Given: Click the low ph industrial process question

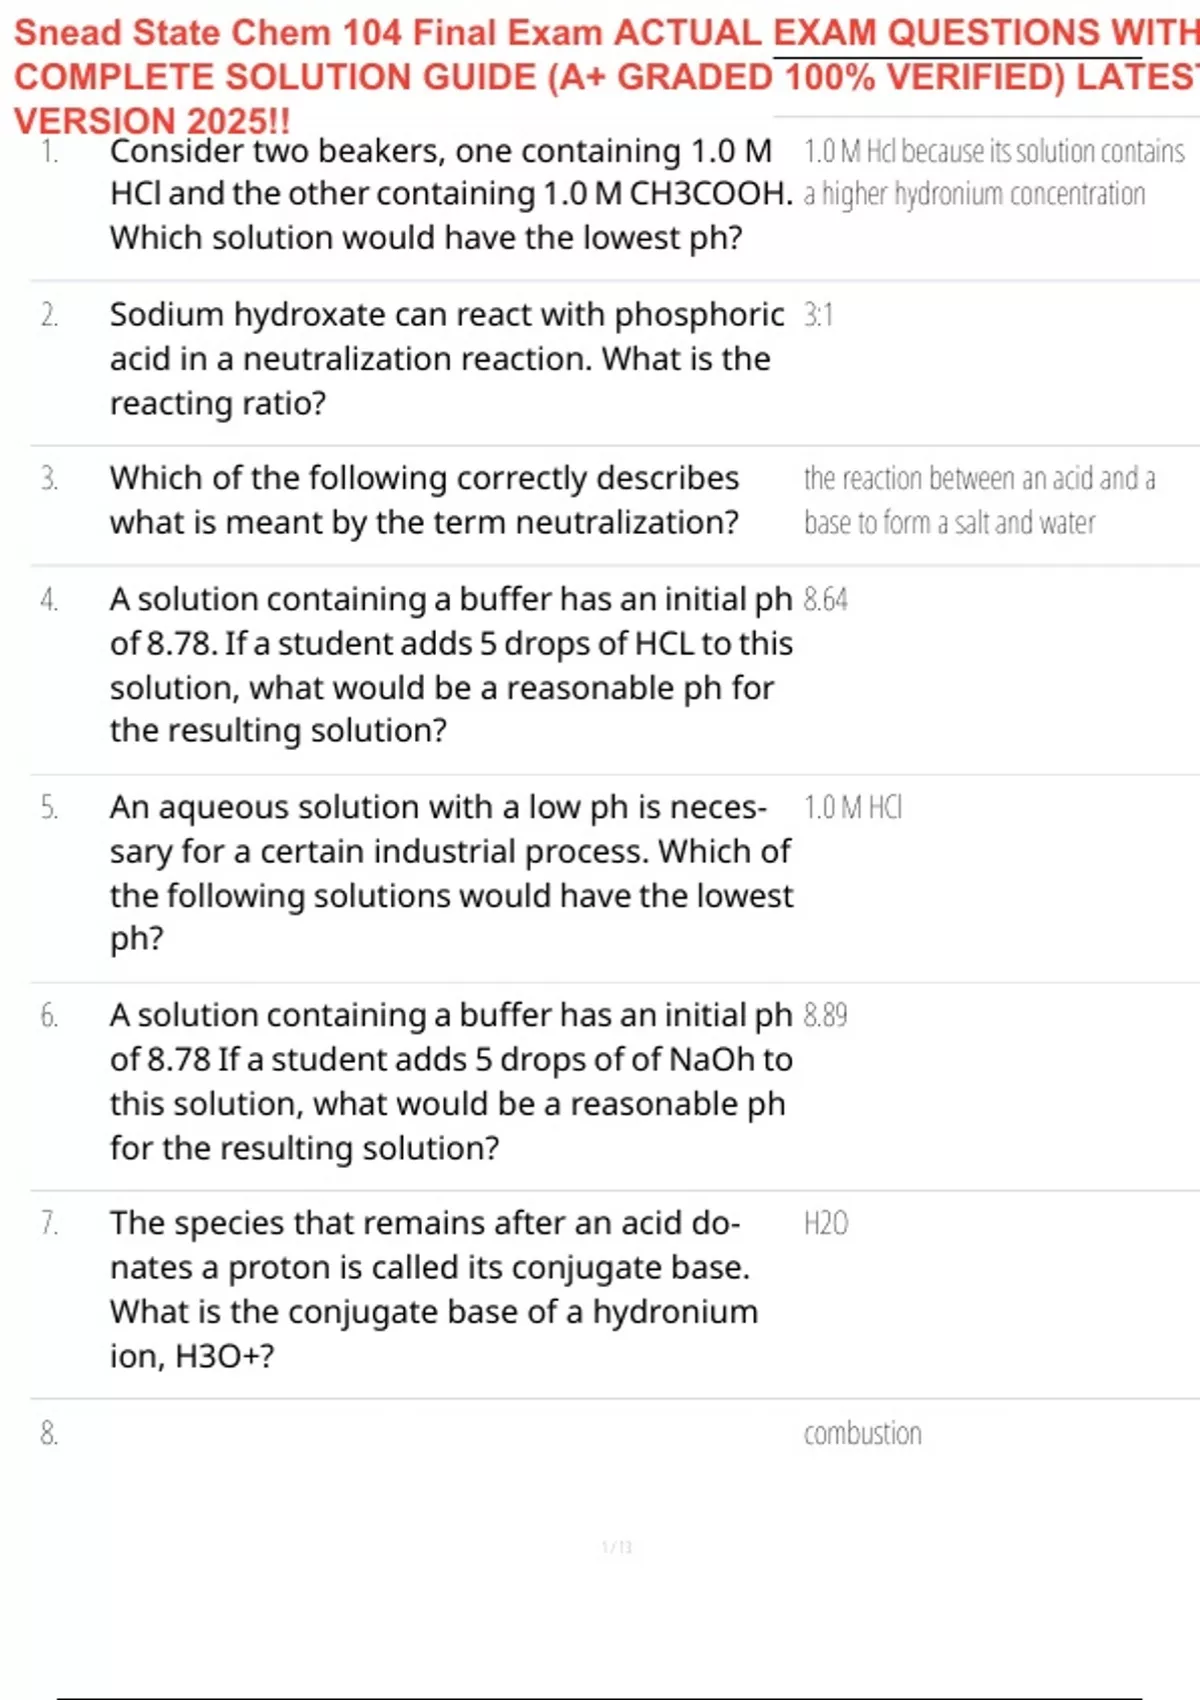Looking at the screenshot, I should pyautogui.click(x=450, y=872).
